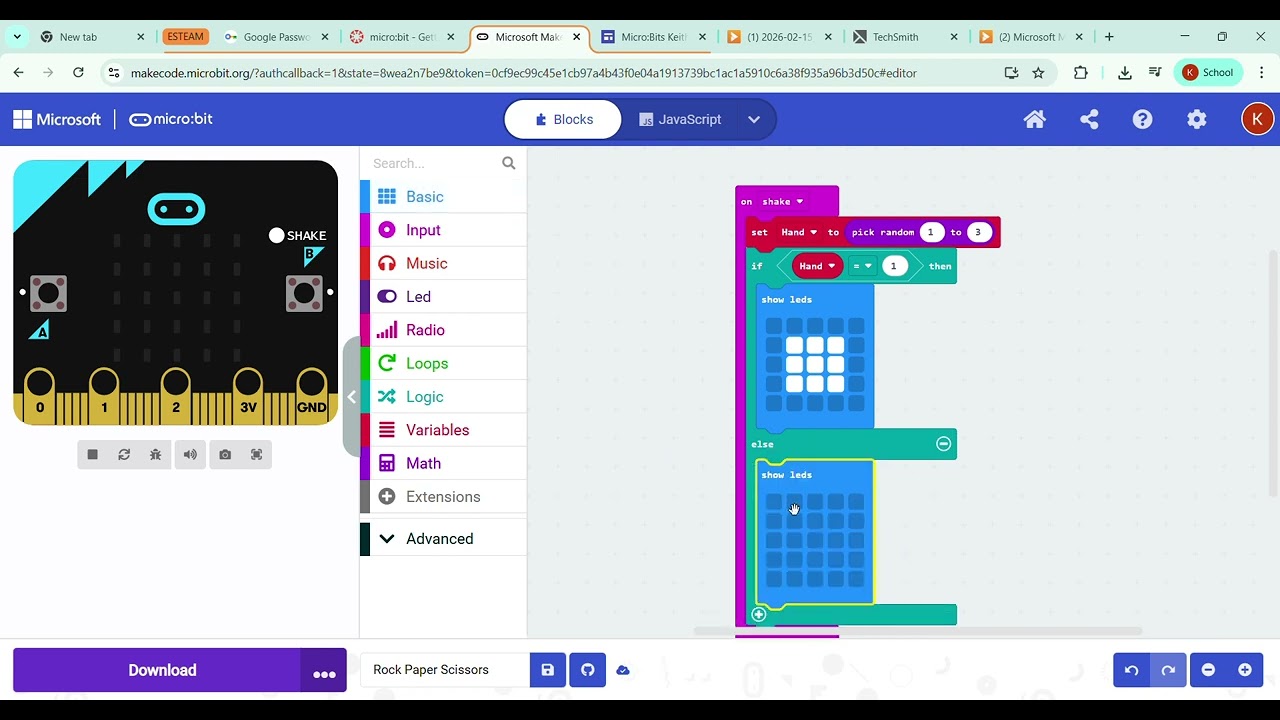The width and height of the screenshot is (1280, 720).
Task: Open the shake gesture dropdown
Action: [x=783, y=202]
